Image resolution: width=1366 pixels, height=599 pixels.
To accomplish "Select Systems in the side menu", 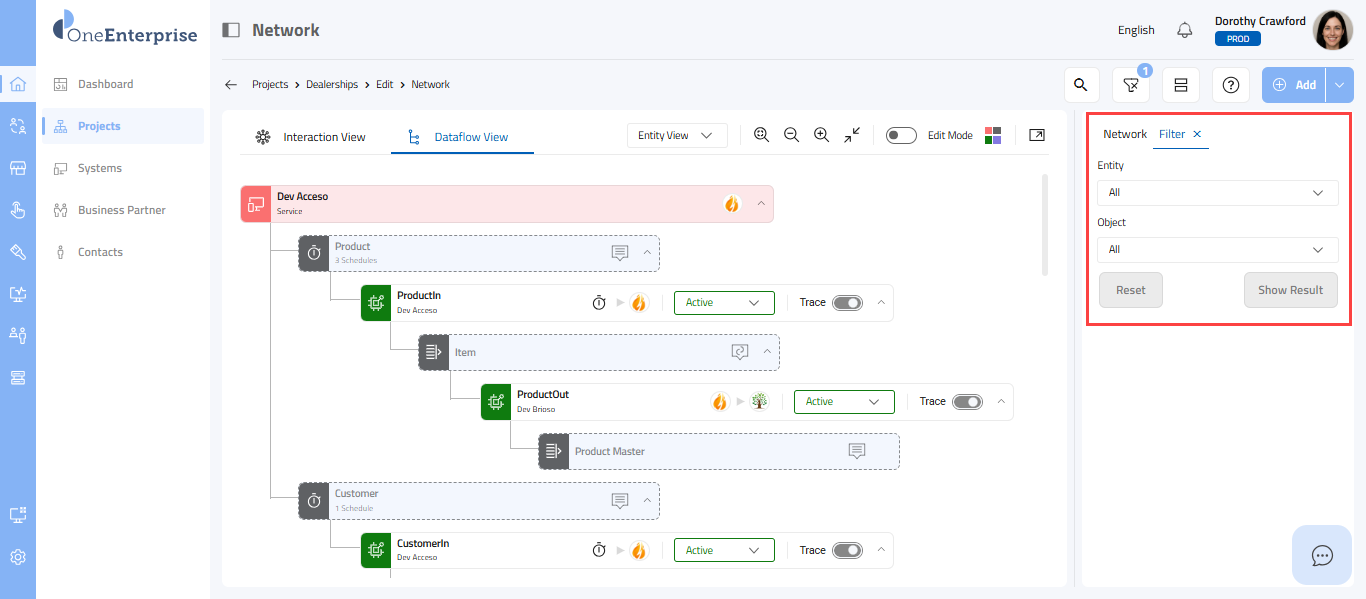I will click(100, 168).
